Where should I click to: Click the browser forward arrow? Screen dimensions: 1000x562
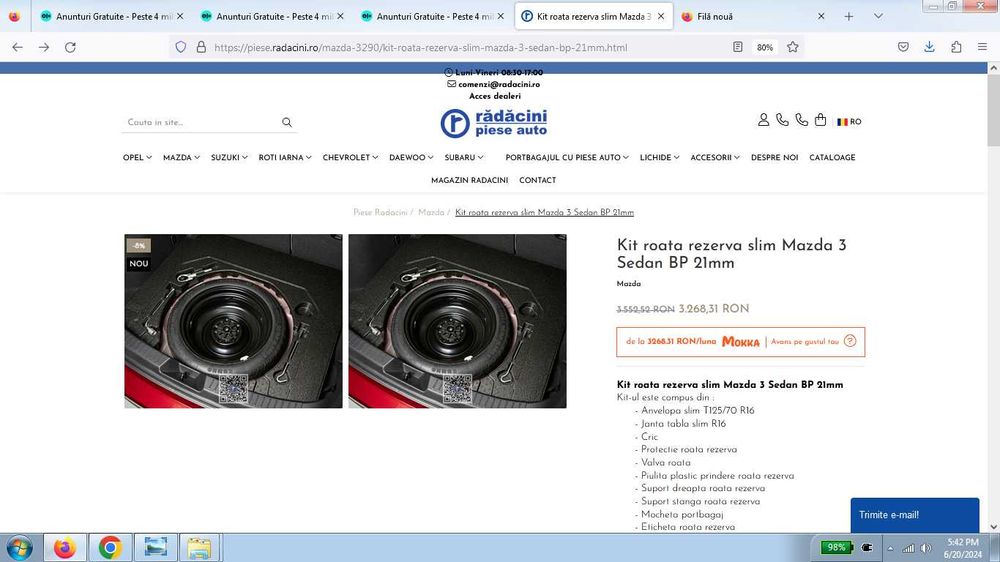(x=43, y=47)
